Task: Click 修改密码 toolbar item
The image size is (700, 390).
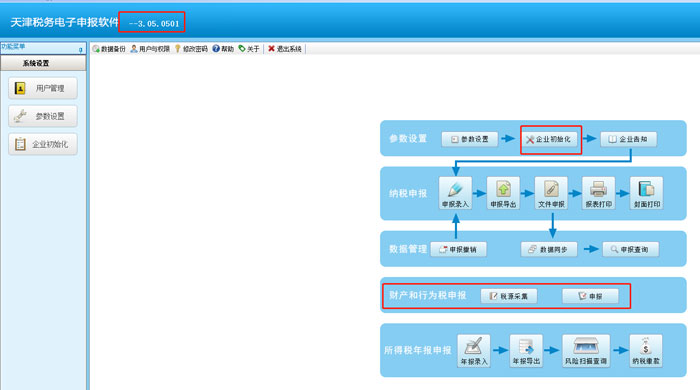Action: pyautogui.click(x=191, y=49)
